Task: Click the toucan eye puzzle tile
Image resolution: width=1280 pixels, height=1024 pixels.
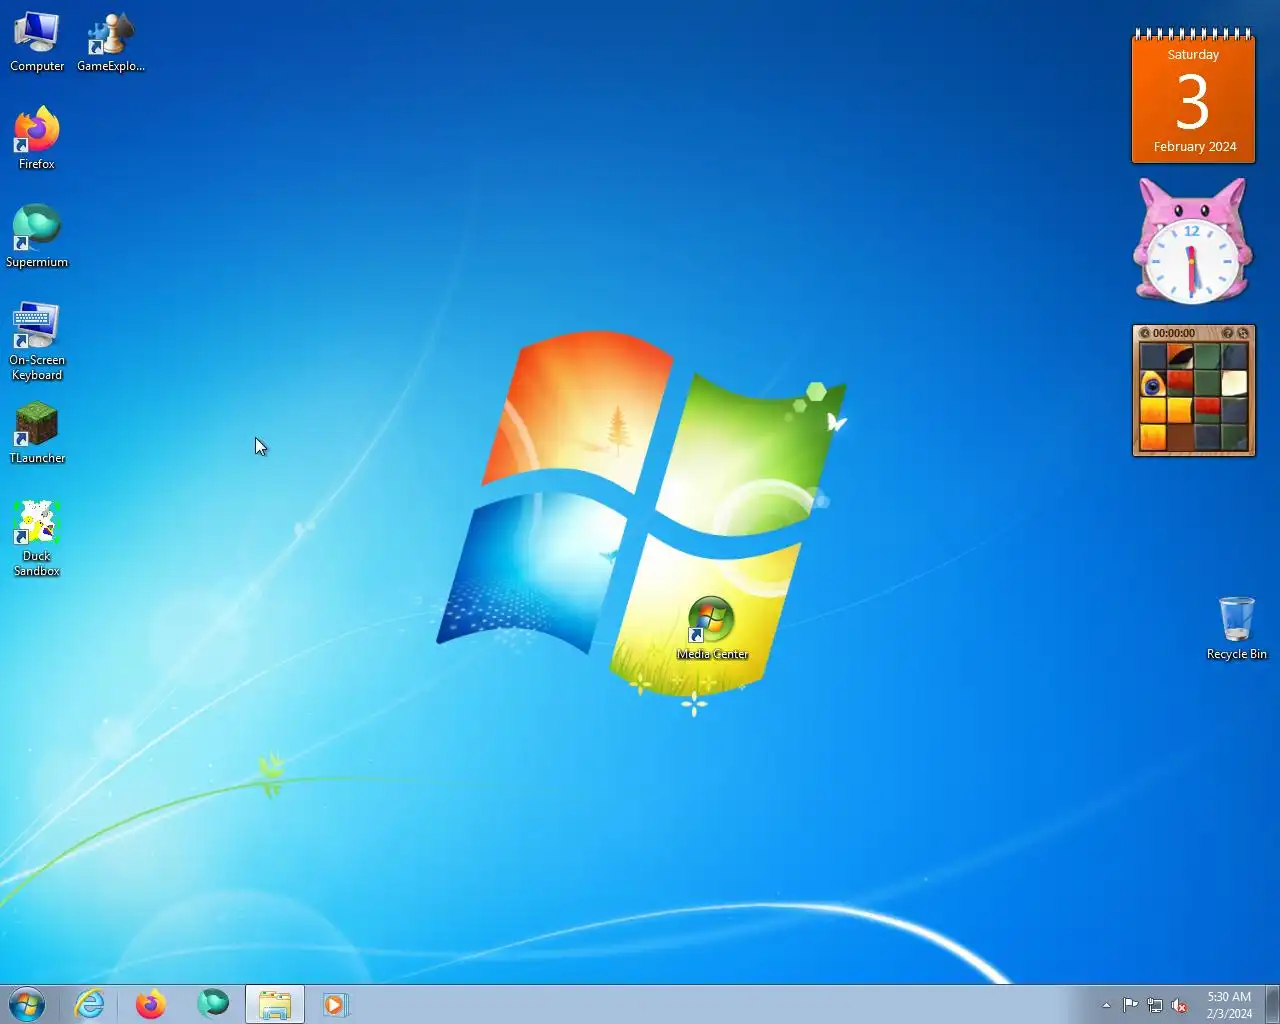Action: (x=1153, y=384)
